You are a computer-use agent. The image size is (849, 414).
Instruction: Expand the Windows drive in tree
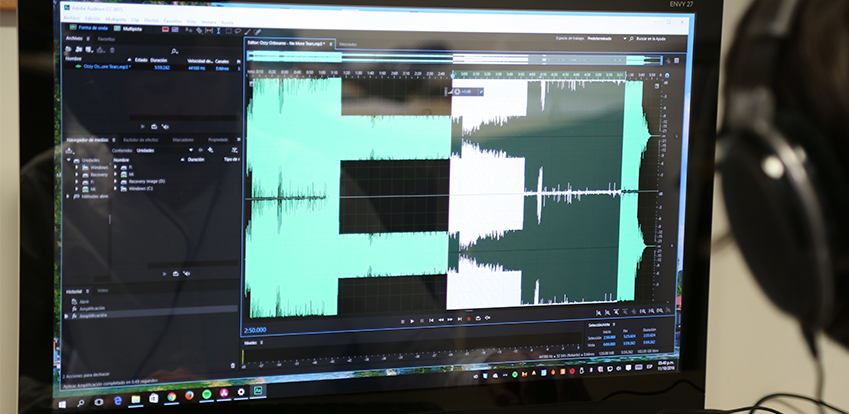76,167
